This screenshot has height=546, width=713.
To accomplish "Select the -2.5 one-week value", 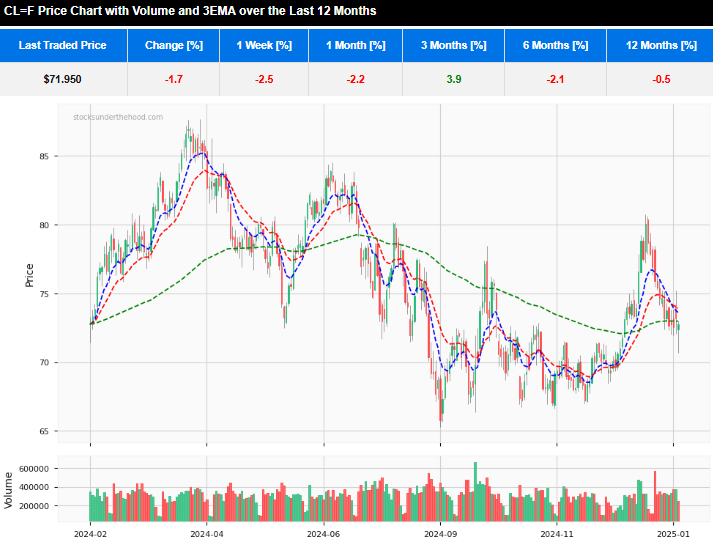I will [x=264, y=79].
